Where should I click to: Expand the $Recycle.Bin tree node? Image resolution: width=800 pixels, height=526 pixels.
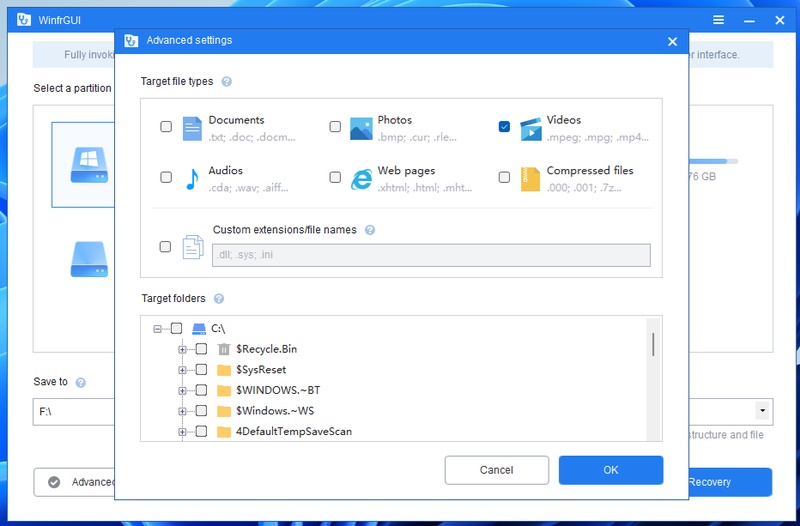click(182, 349)
